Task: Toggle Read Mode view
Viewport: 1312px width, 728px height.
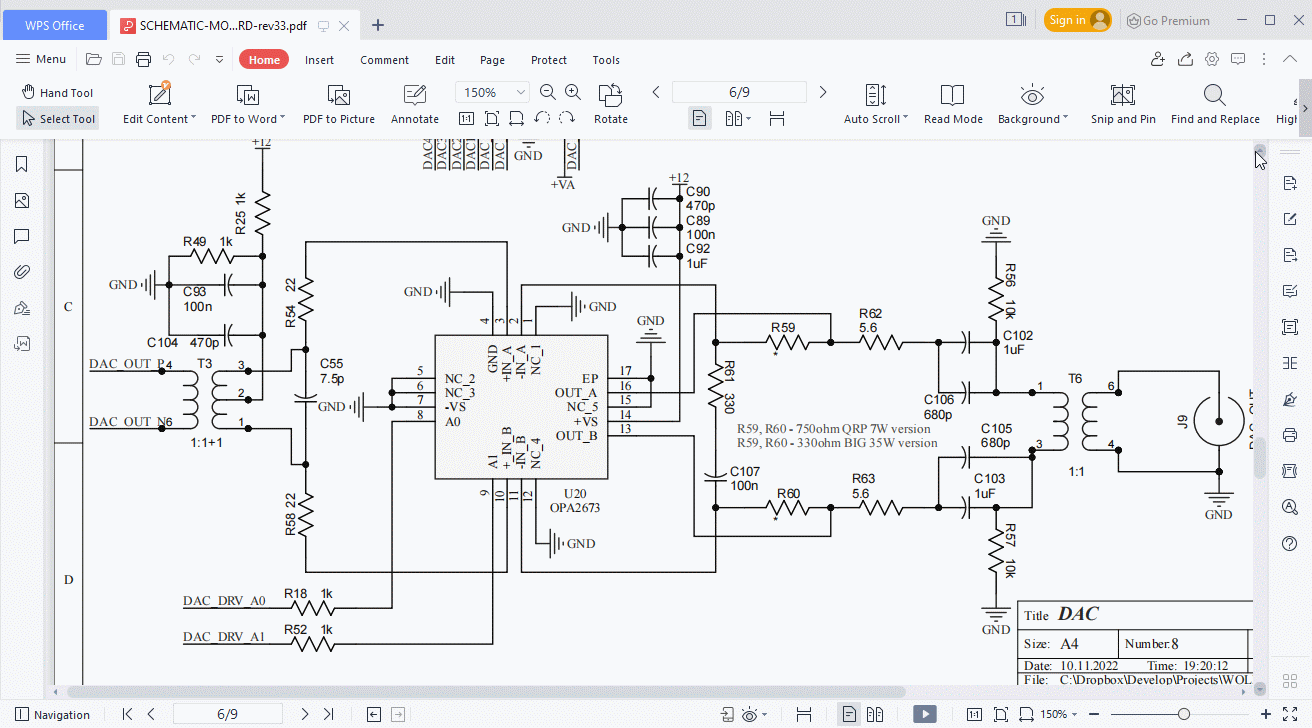Action: (952, 105)
